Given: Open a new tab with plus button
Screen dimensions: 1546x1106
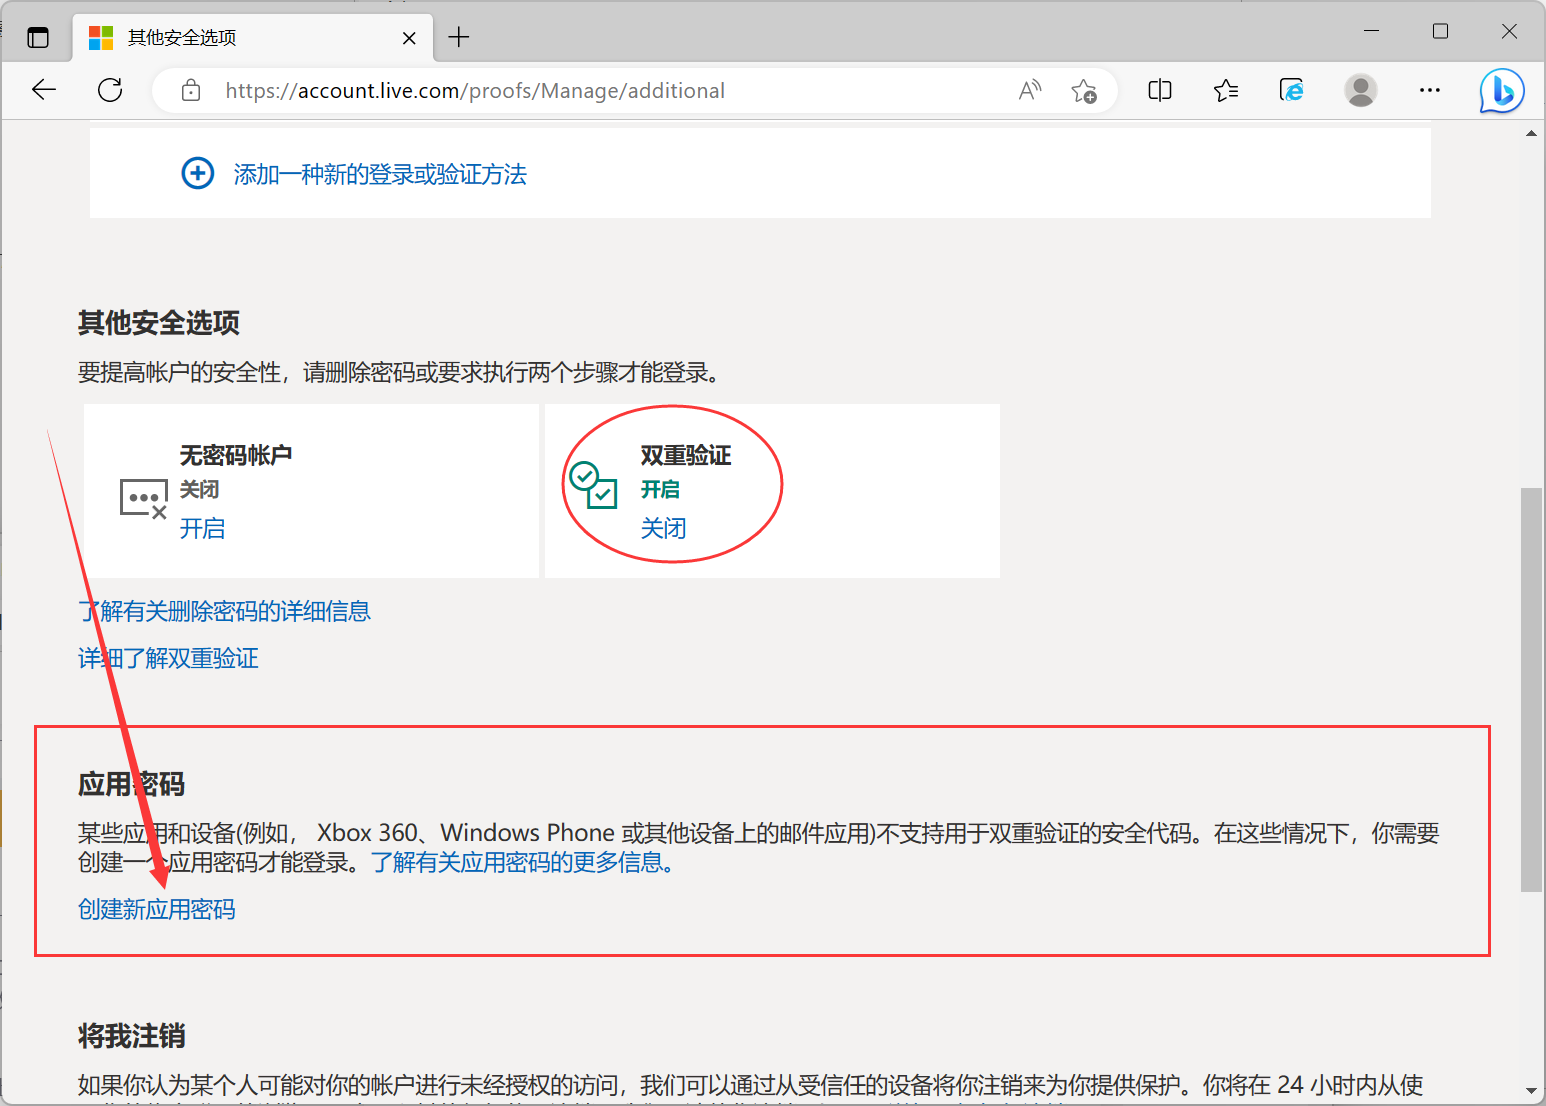Looking at the screenshot, I should point(459,38).
